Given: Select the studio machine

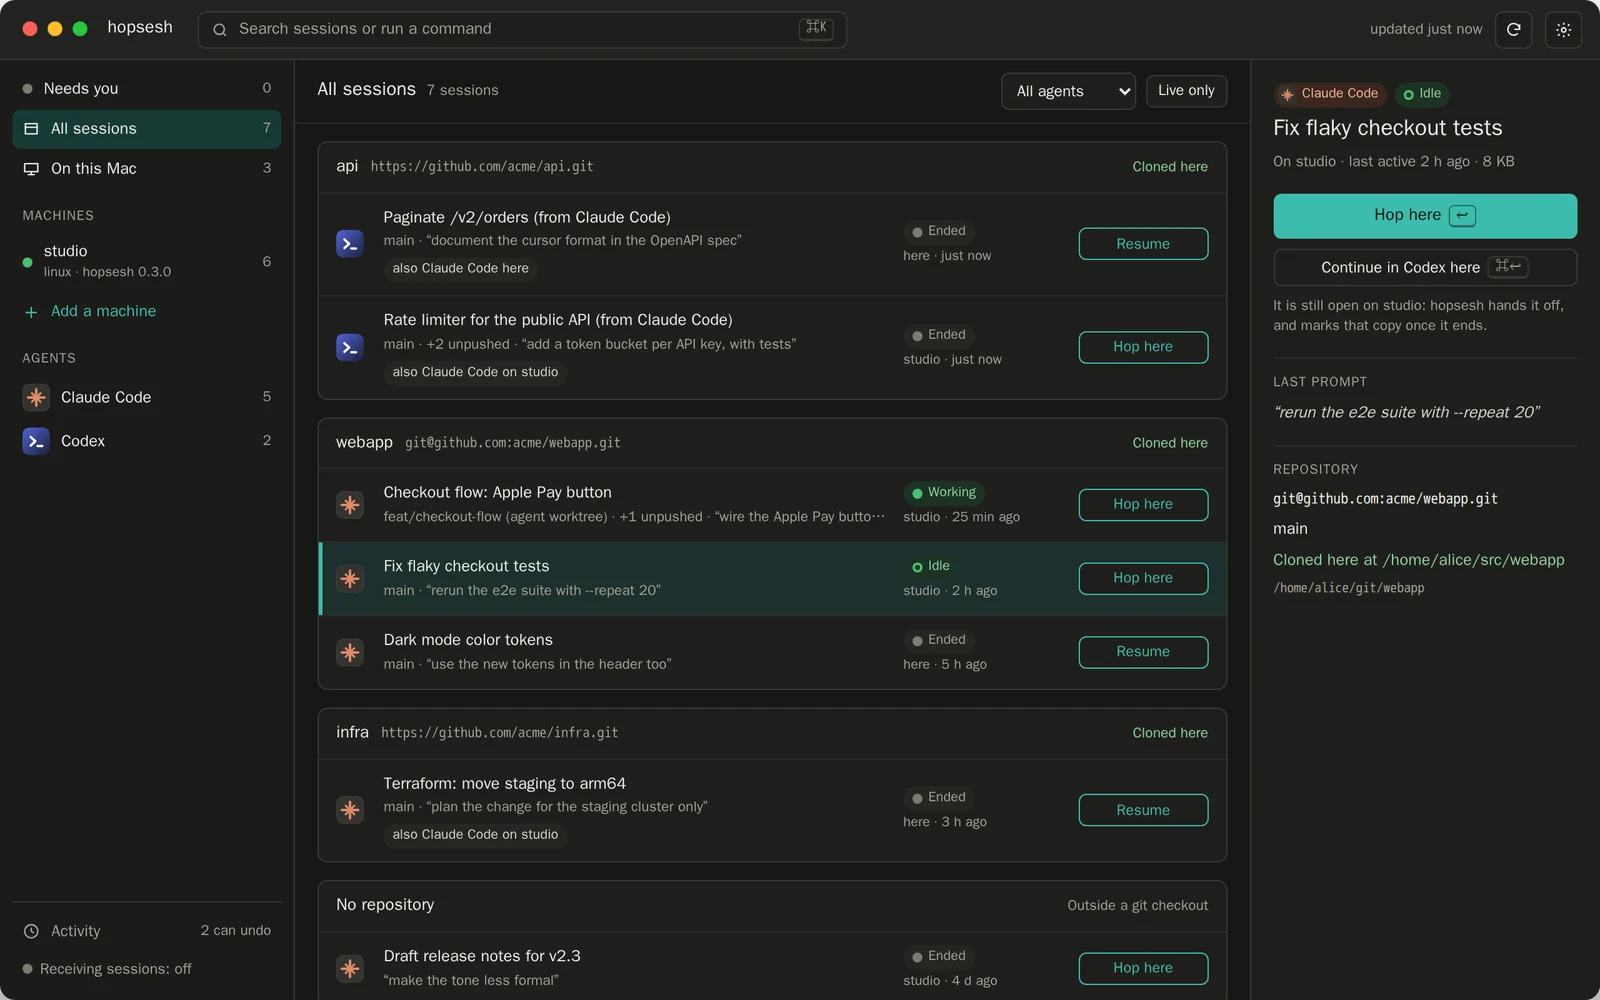Looking at the screenshot, I should (x=147, y=261).
